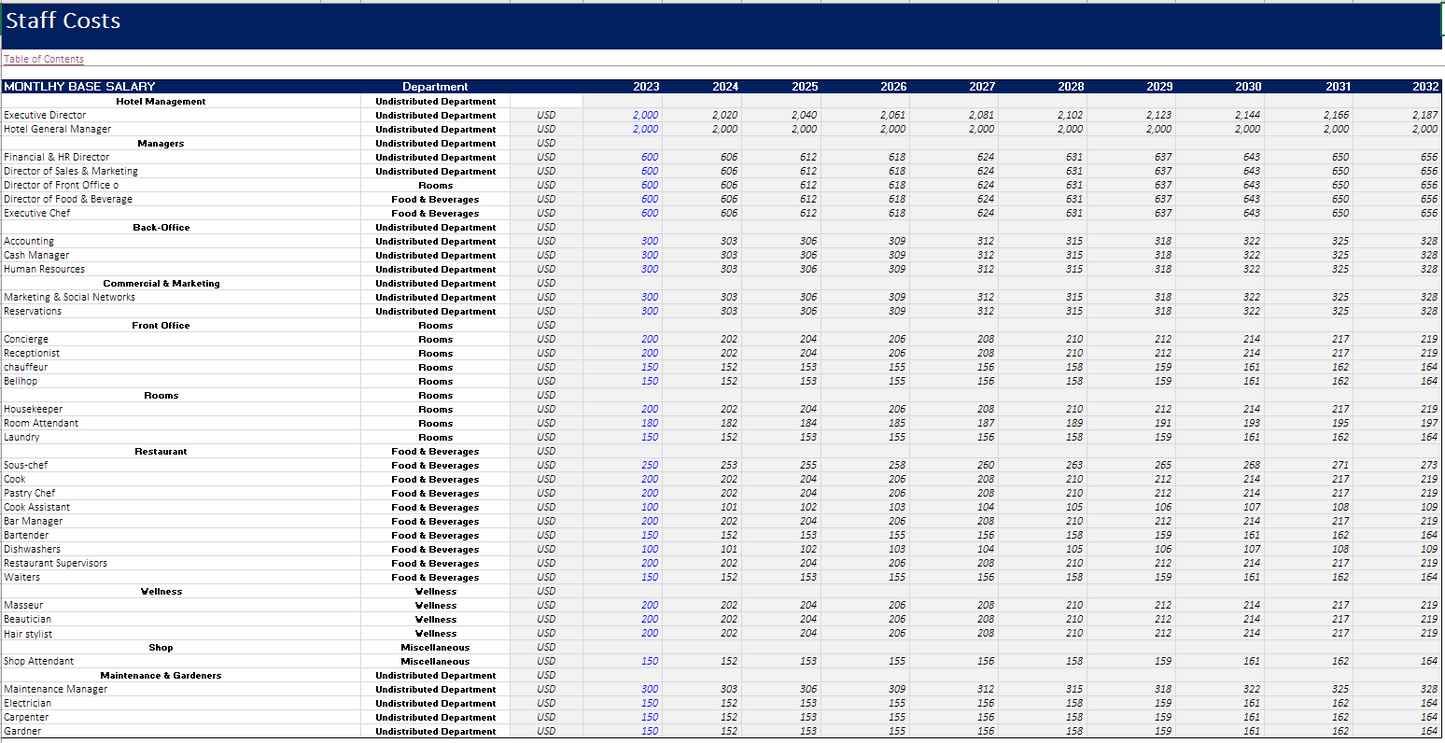Select the Executive Director row label

45,115
